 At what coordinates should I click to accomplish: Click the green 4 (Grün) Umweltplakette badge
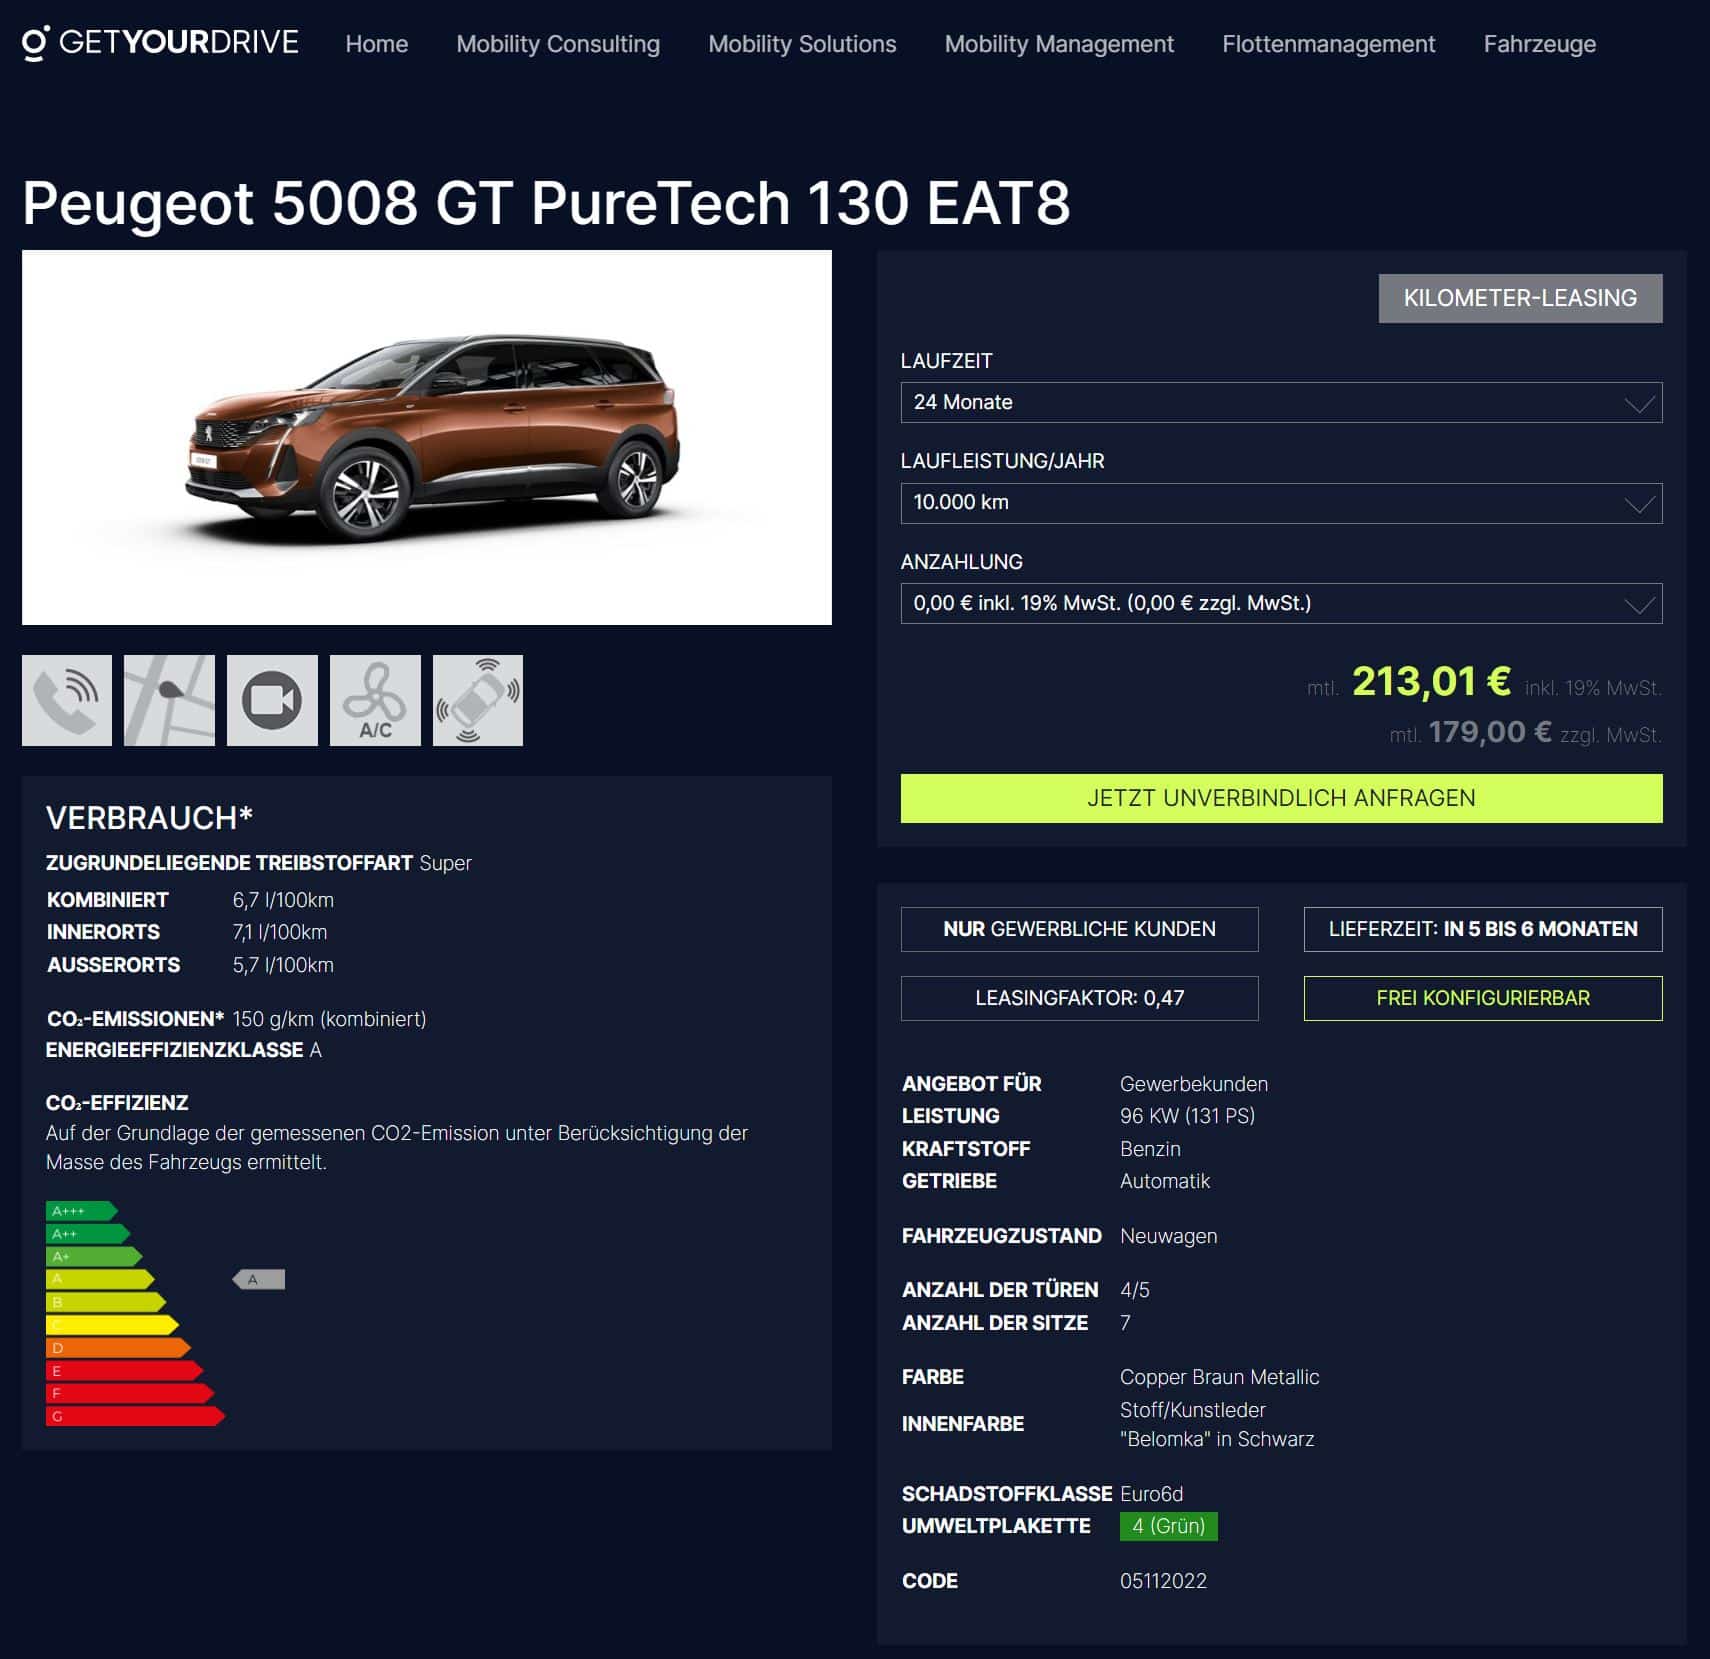coord(1168,1526)
